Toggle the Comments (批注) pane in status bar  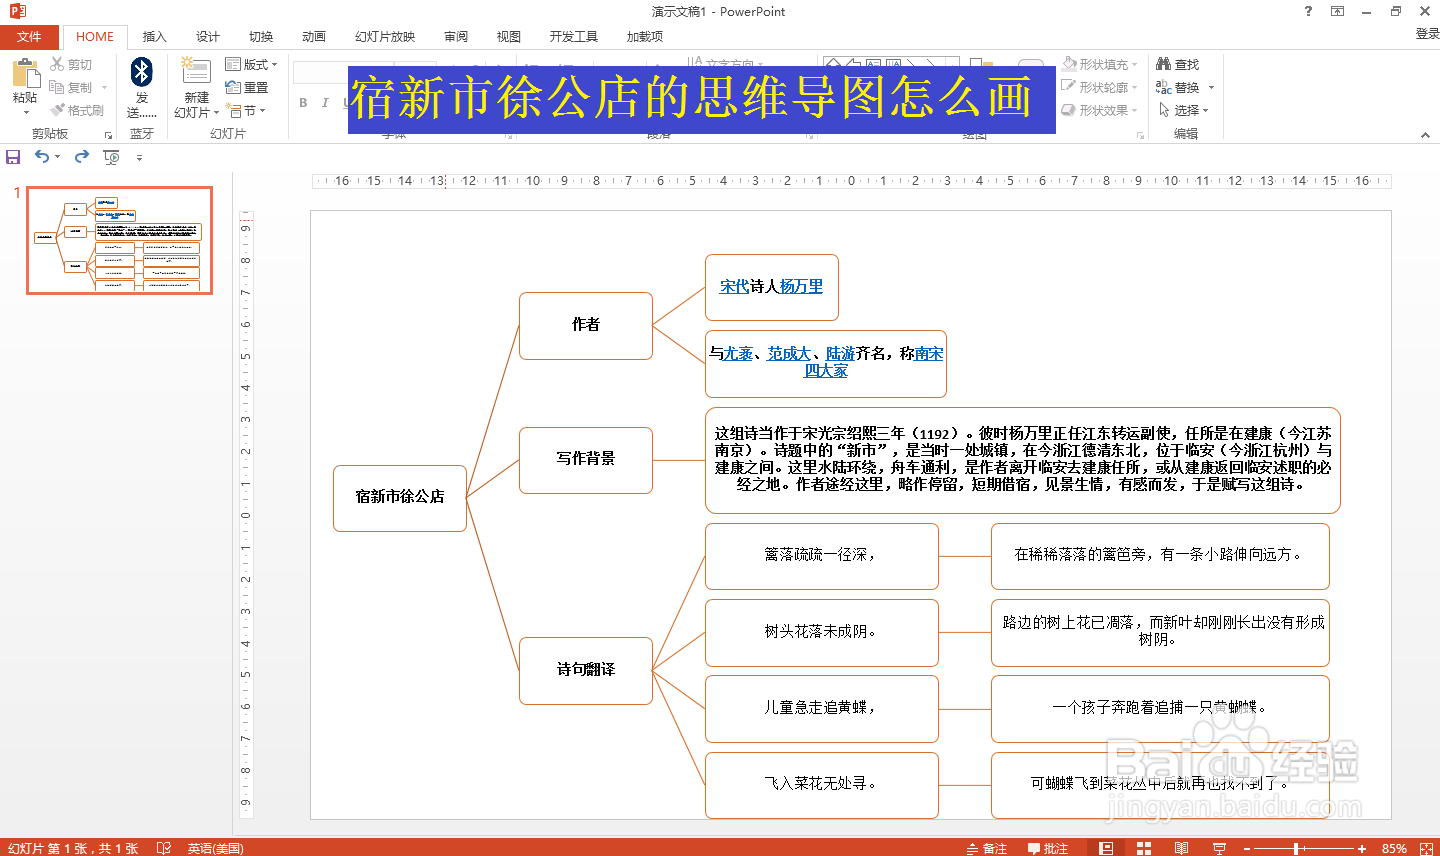point(1048,848)
